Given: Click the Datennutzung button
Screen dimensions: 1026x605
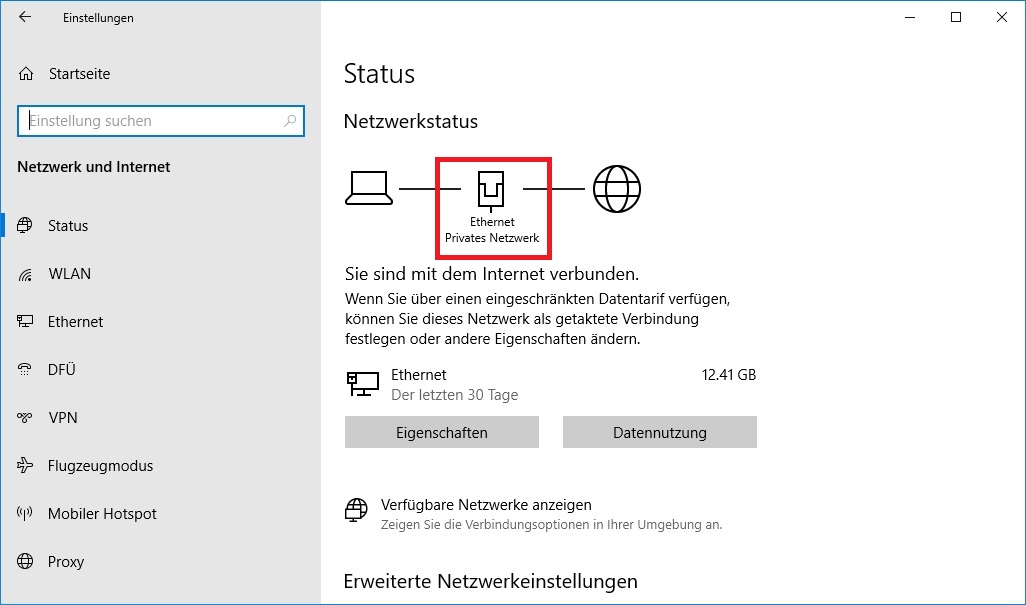Looking at the screenshot, I should pyautogui.click(x=659, y=433).
